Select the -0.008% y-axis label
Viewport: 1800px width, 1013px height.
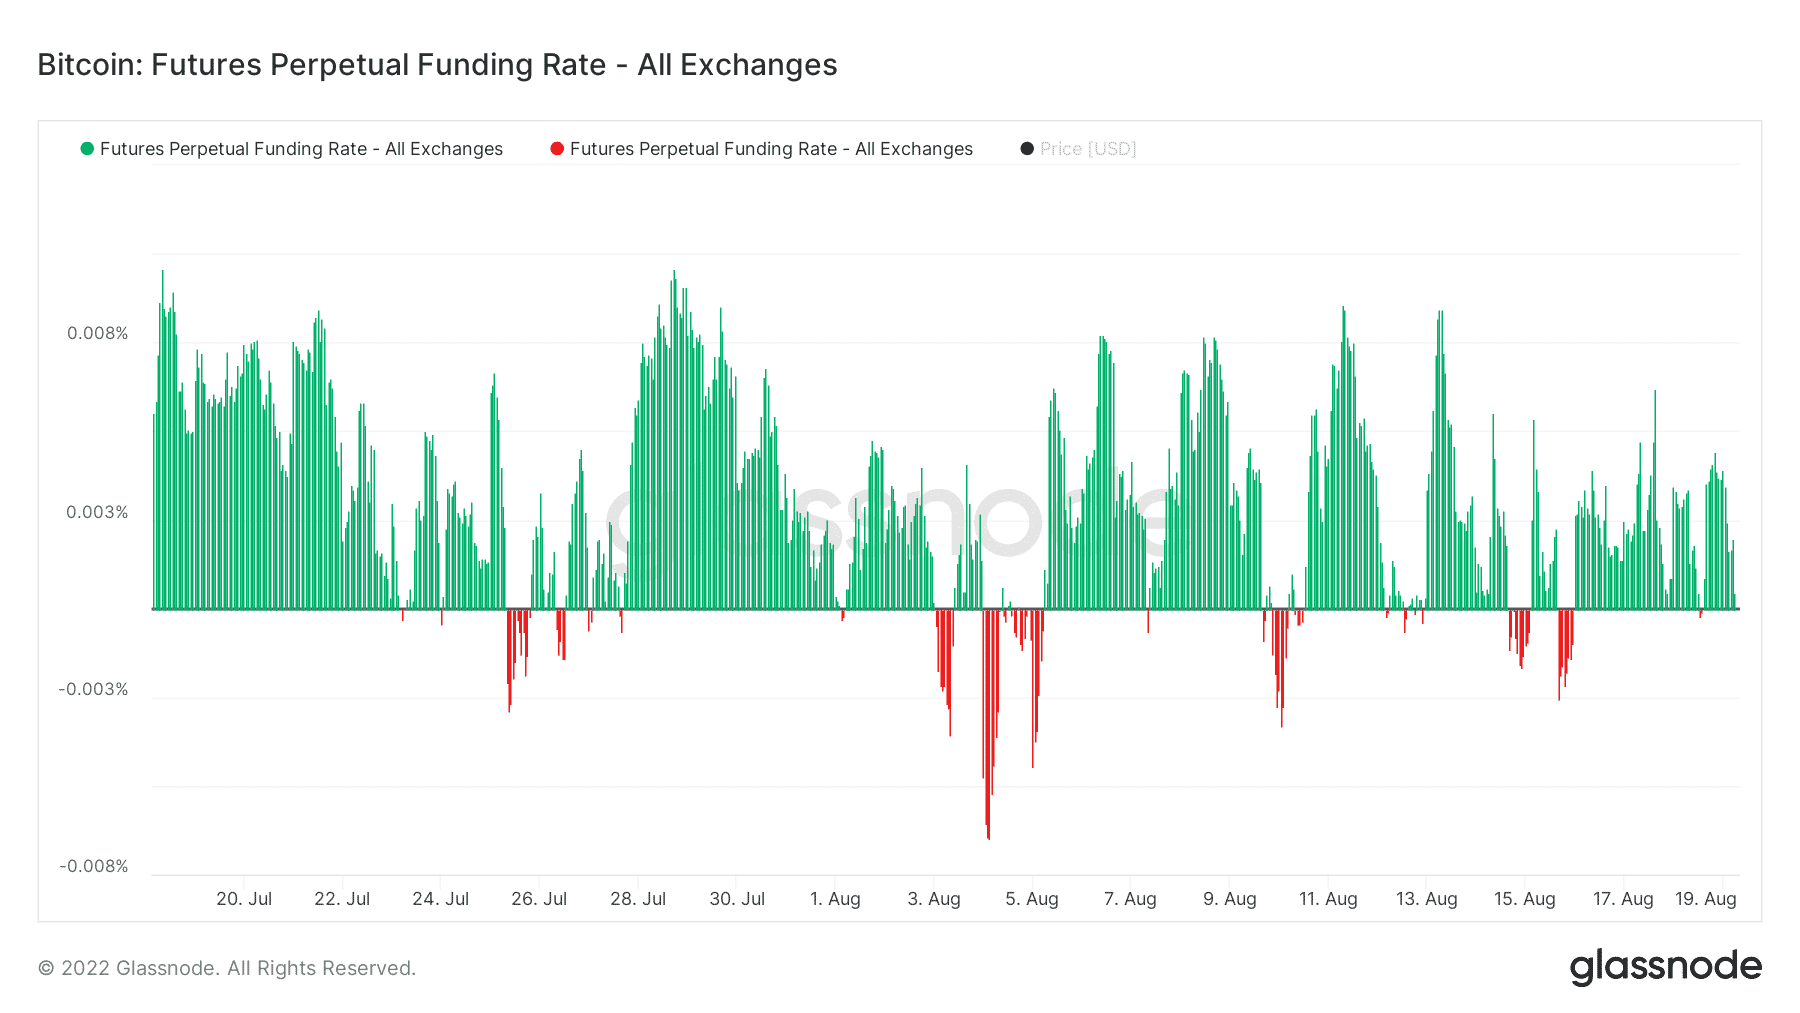click(x=94, y=866)
